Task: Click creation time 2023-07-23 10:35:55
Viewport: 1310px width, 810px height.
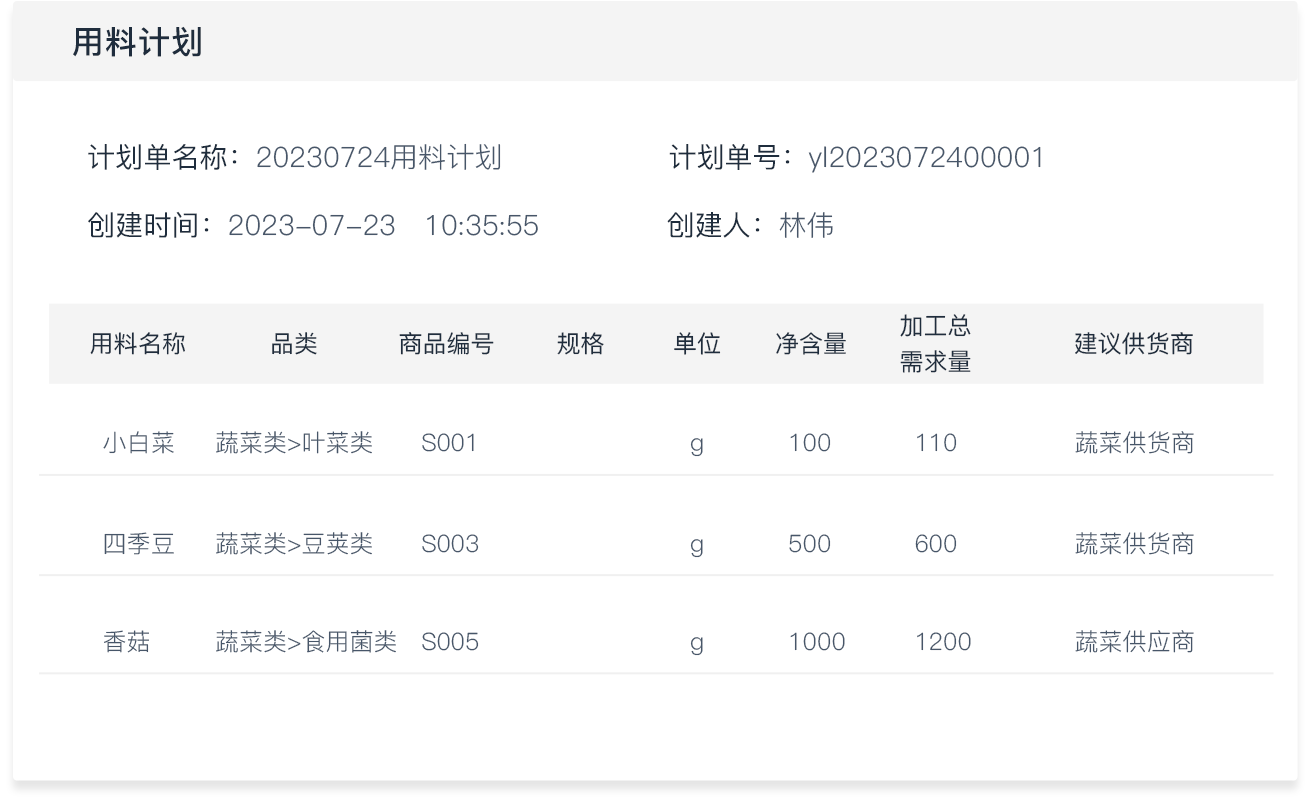Action: click(x=383, y=226)
